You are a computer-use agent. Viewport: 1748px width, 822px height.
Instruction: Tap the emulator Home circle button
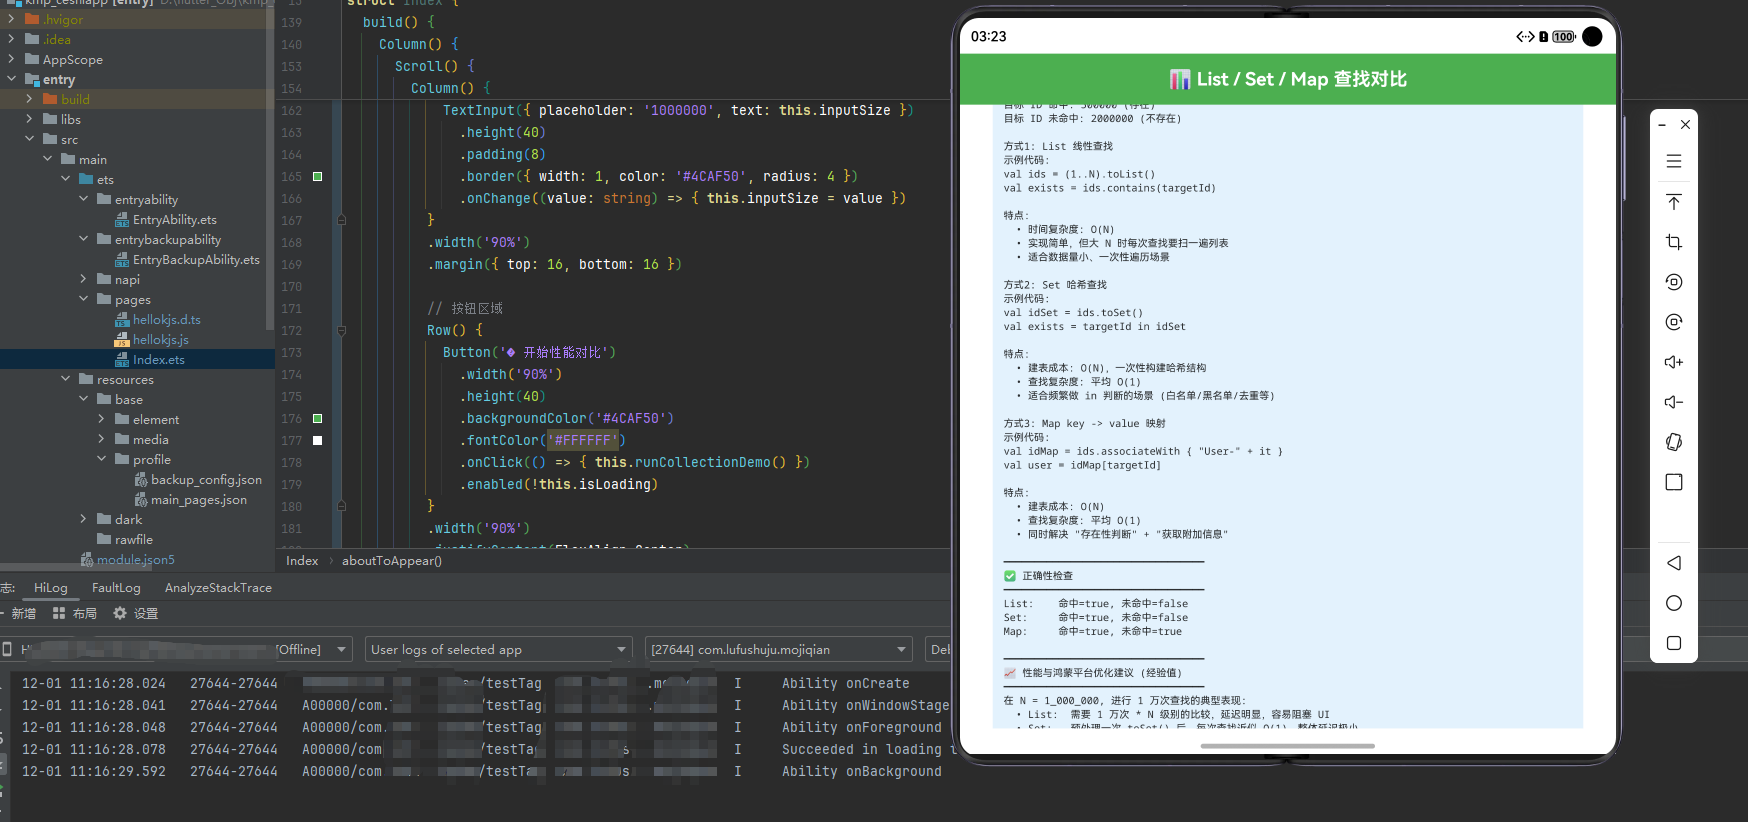[1674, 603]
